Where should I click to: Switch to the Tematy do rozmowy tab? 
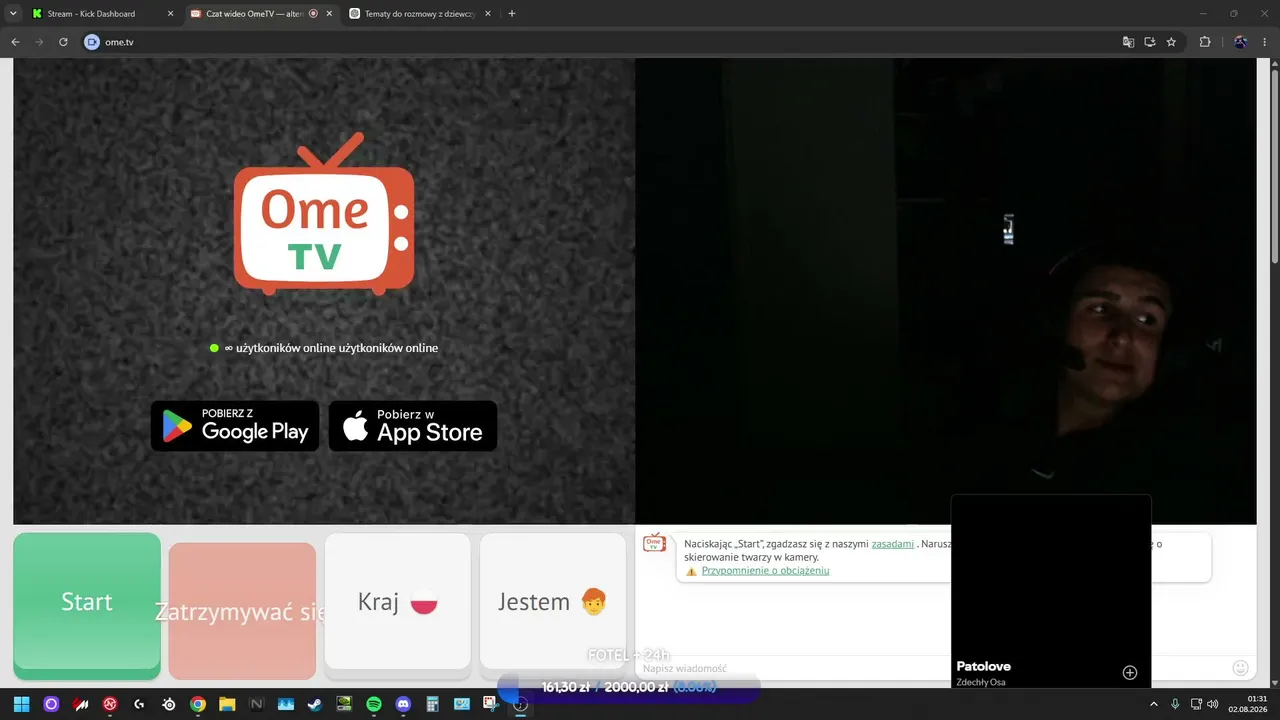tap(421, 14)
